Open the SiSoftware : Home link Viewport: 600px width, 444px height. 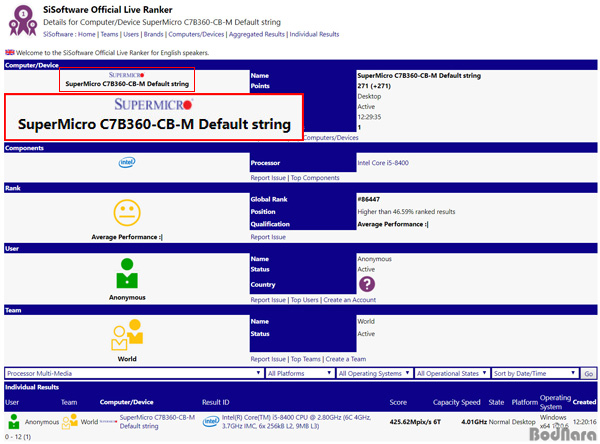coord(69,34)
